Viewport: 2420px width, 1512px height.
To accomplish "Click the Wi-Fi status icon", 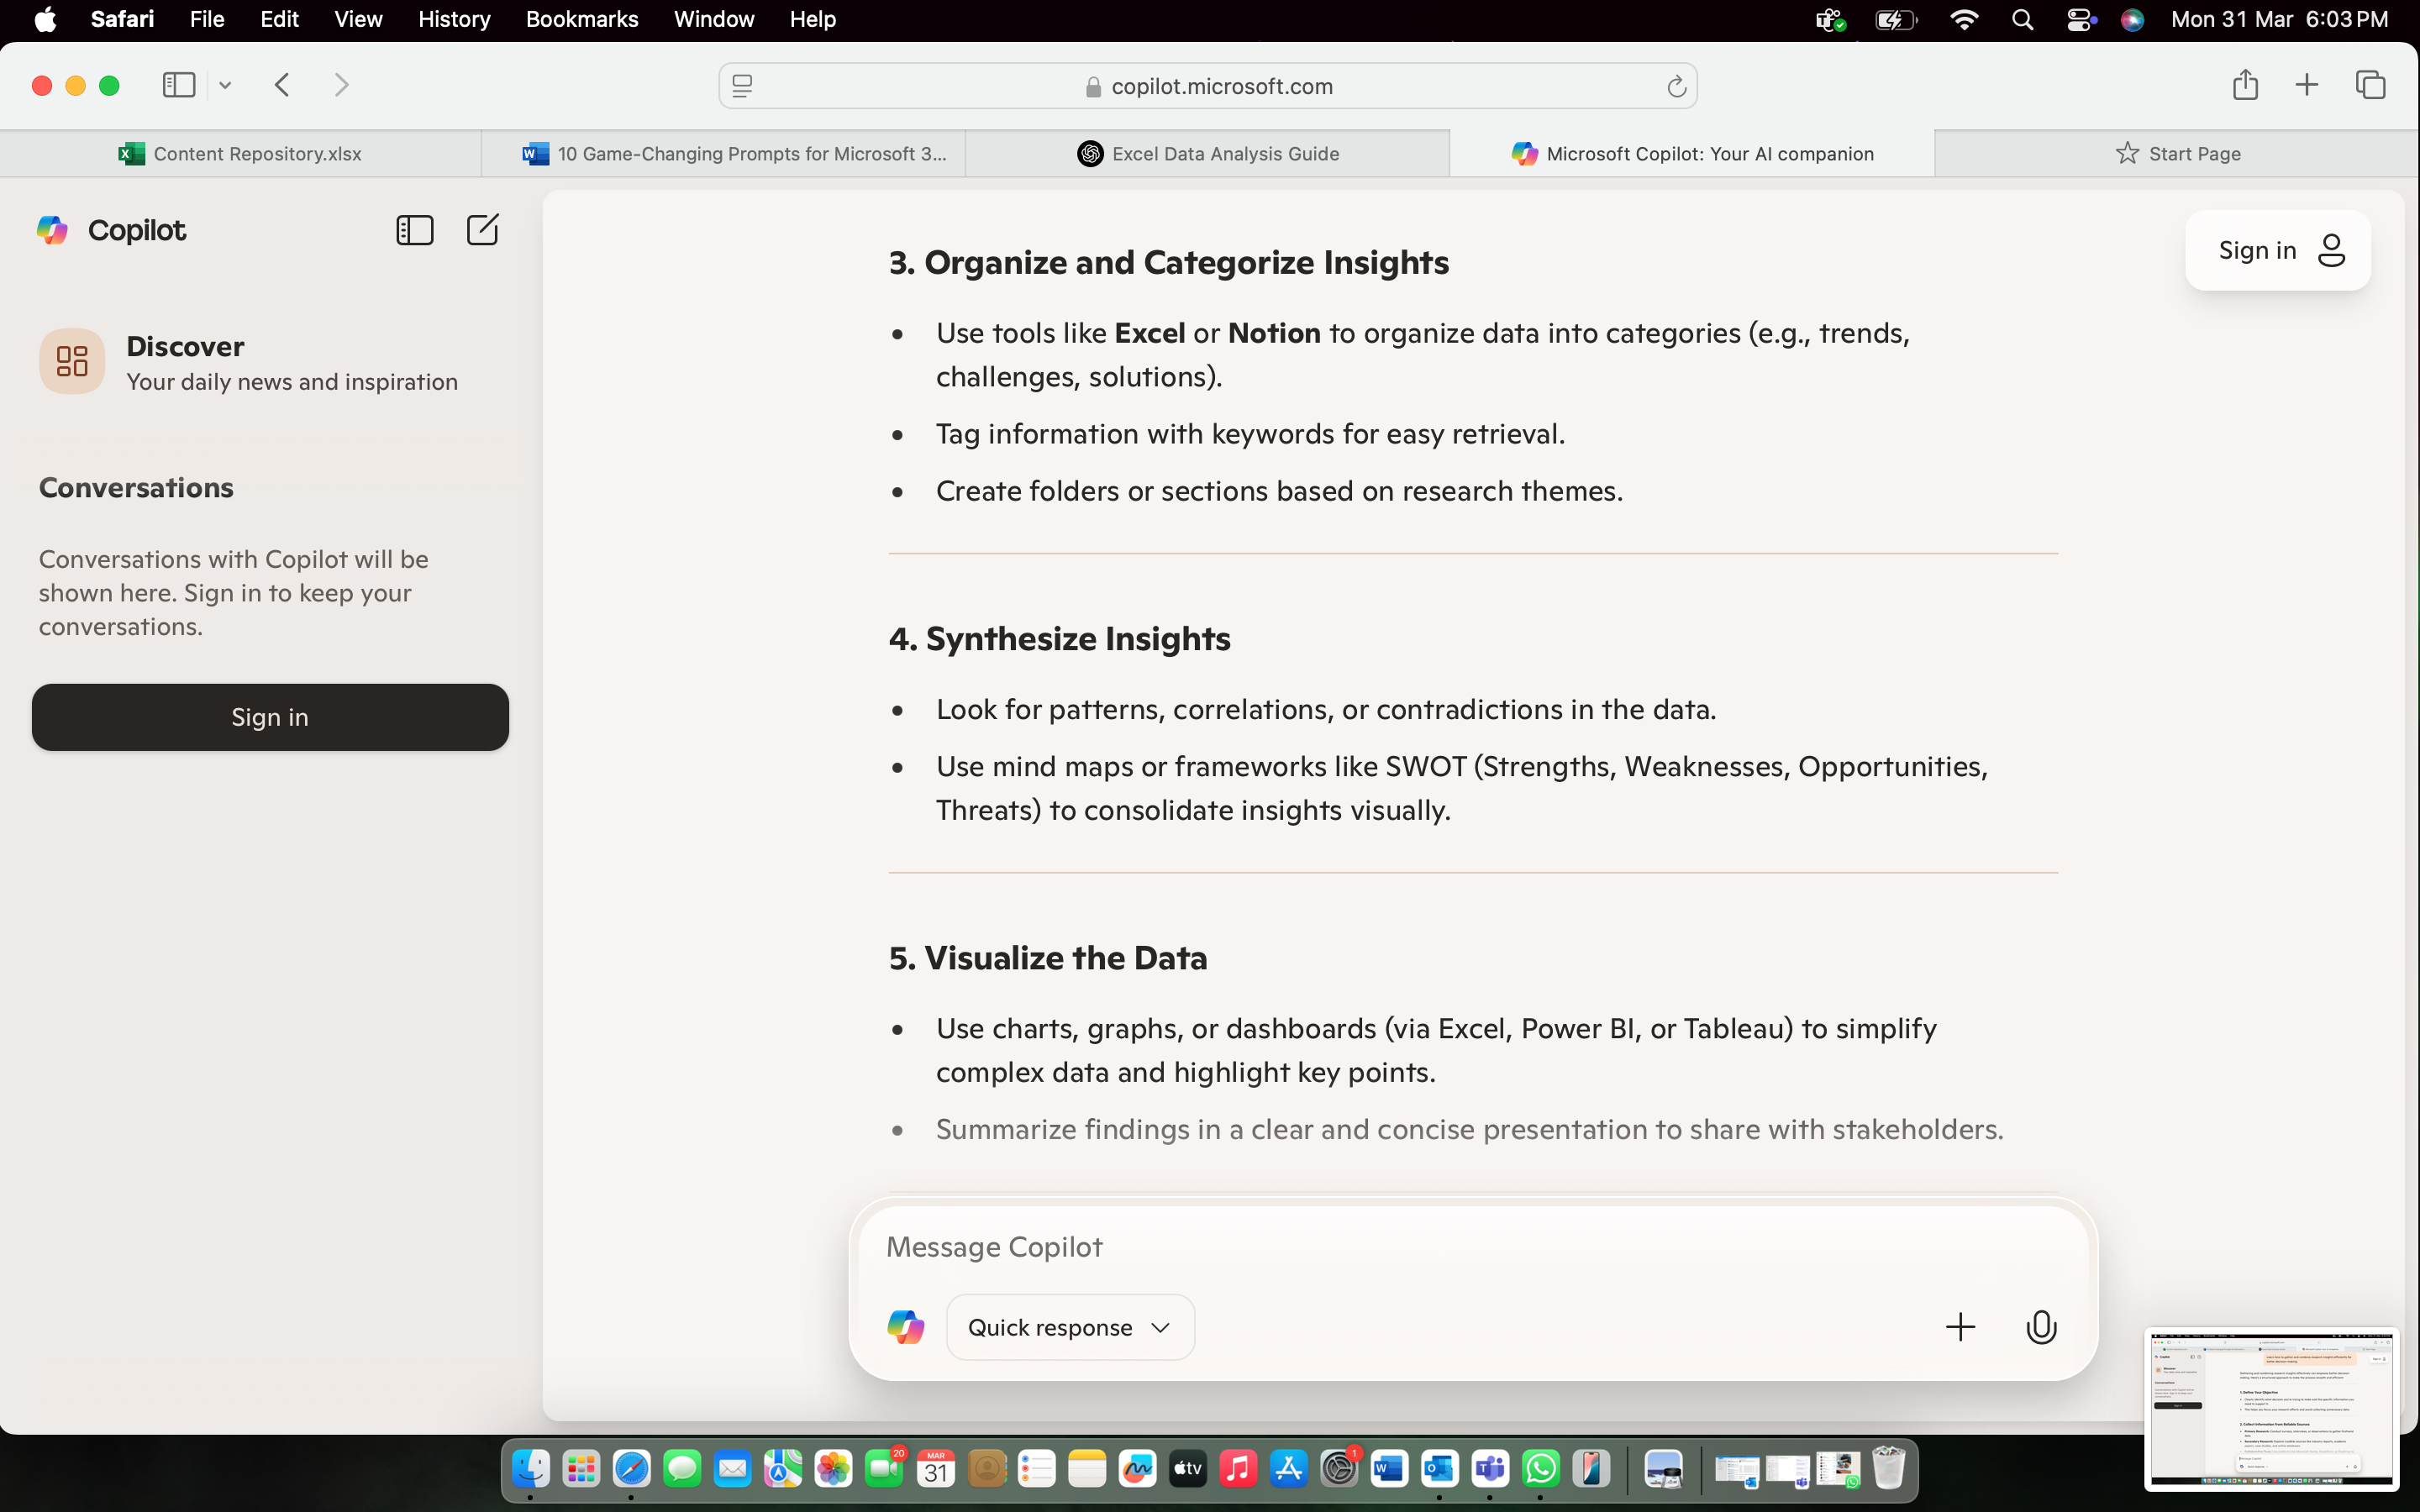I will 1964,19.
